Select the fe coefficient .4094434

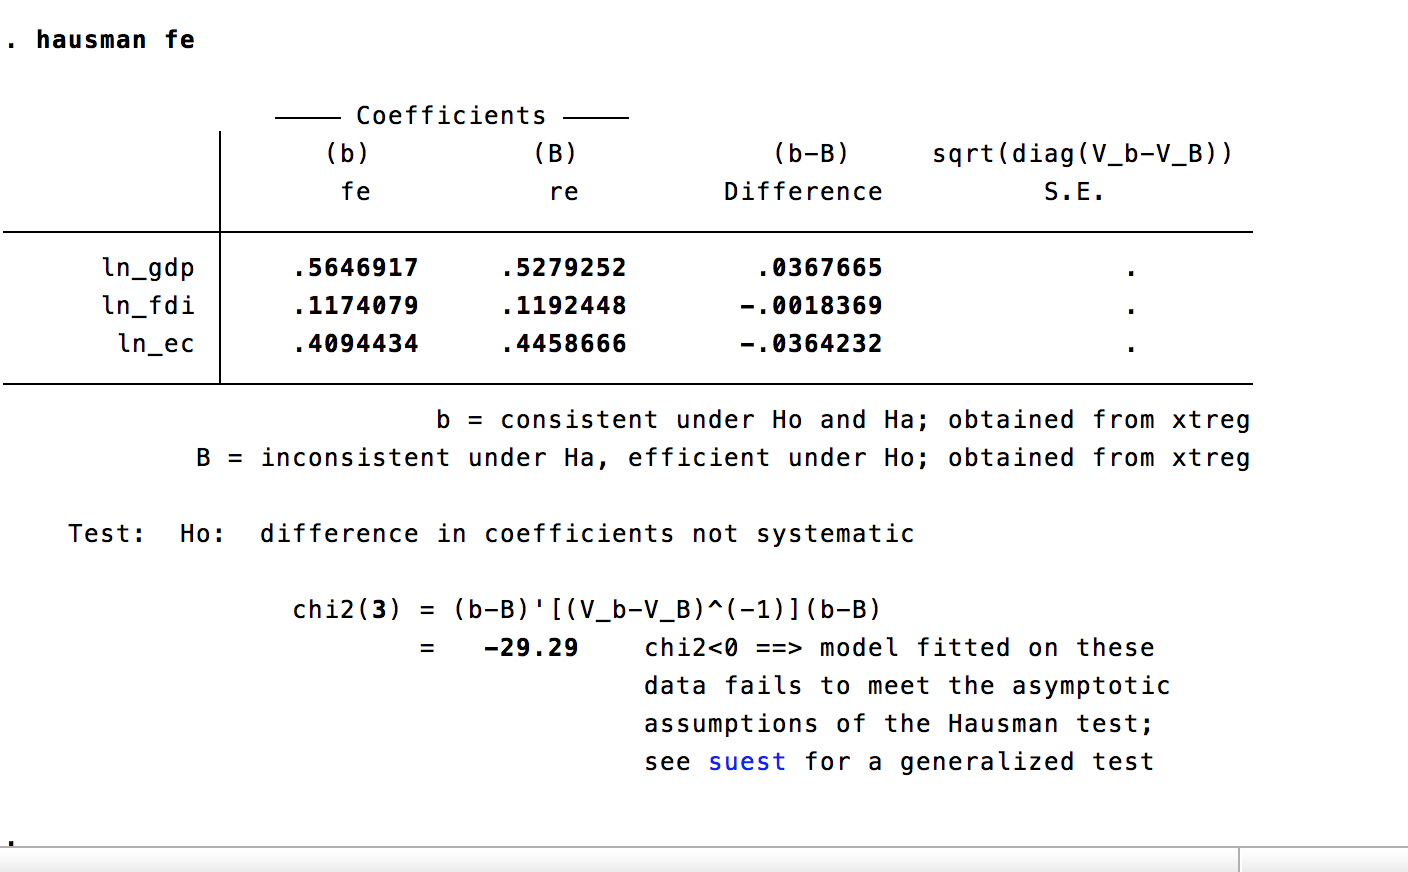tap(356, 344)
